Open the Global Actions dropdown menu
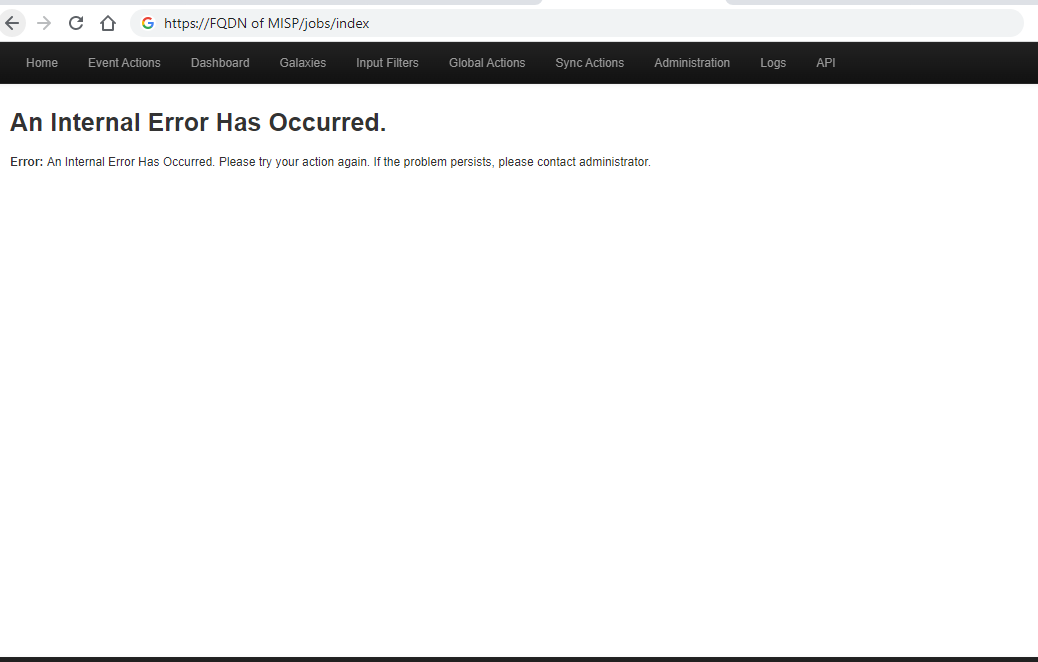The image size is (1038, 662). 487,62
